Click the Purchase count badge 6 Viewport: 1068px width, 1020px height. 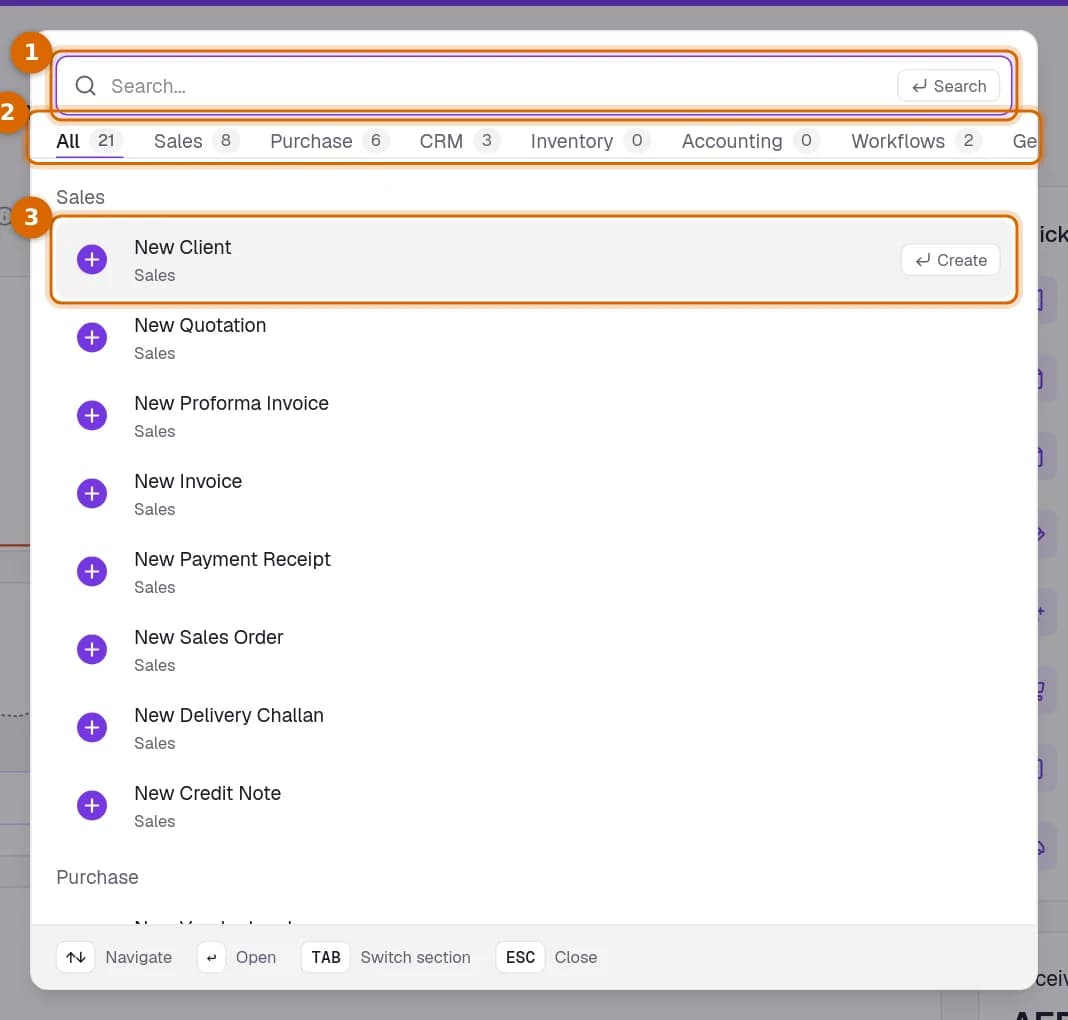pos(375,141)
